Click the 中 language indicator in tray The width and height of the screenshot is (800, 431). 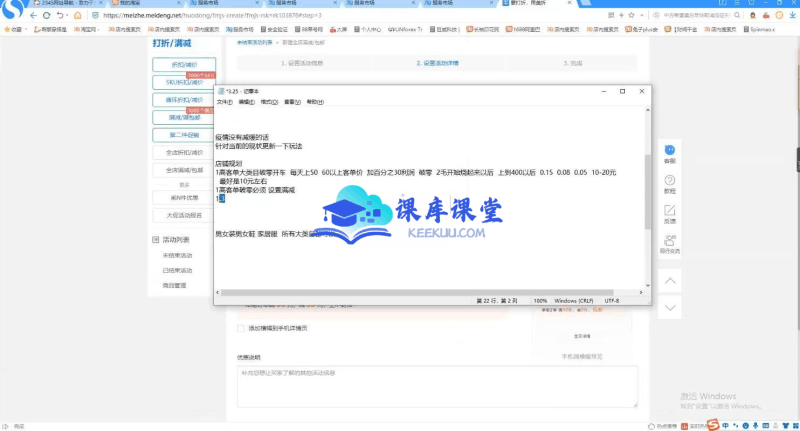coord(725,425)
